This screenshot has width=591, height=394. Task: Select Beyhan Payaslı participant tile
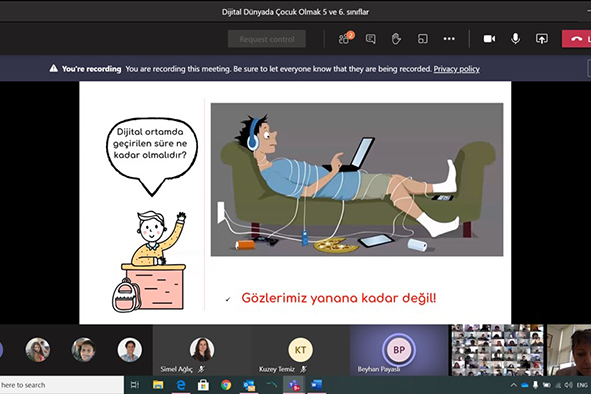(x=399, y=351)
